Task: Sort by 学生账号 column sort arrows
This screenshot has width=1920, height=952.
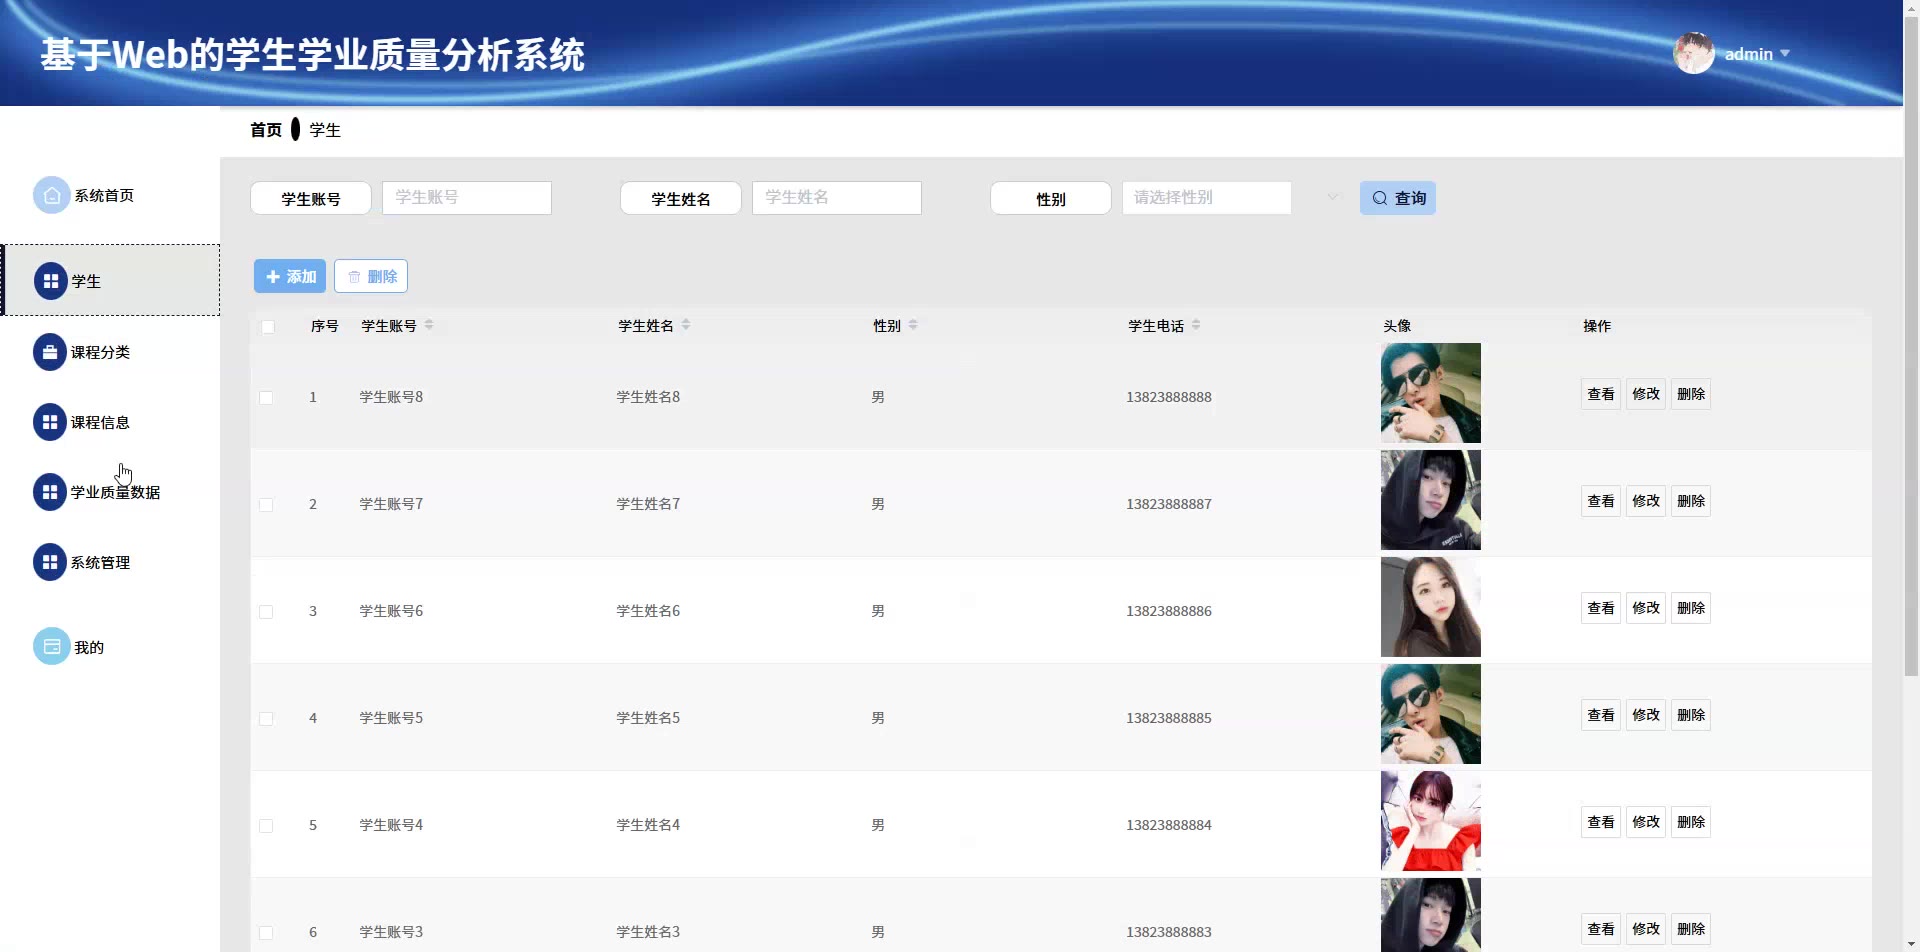Action: pos(429,325)
